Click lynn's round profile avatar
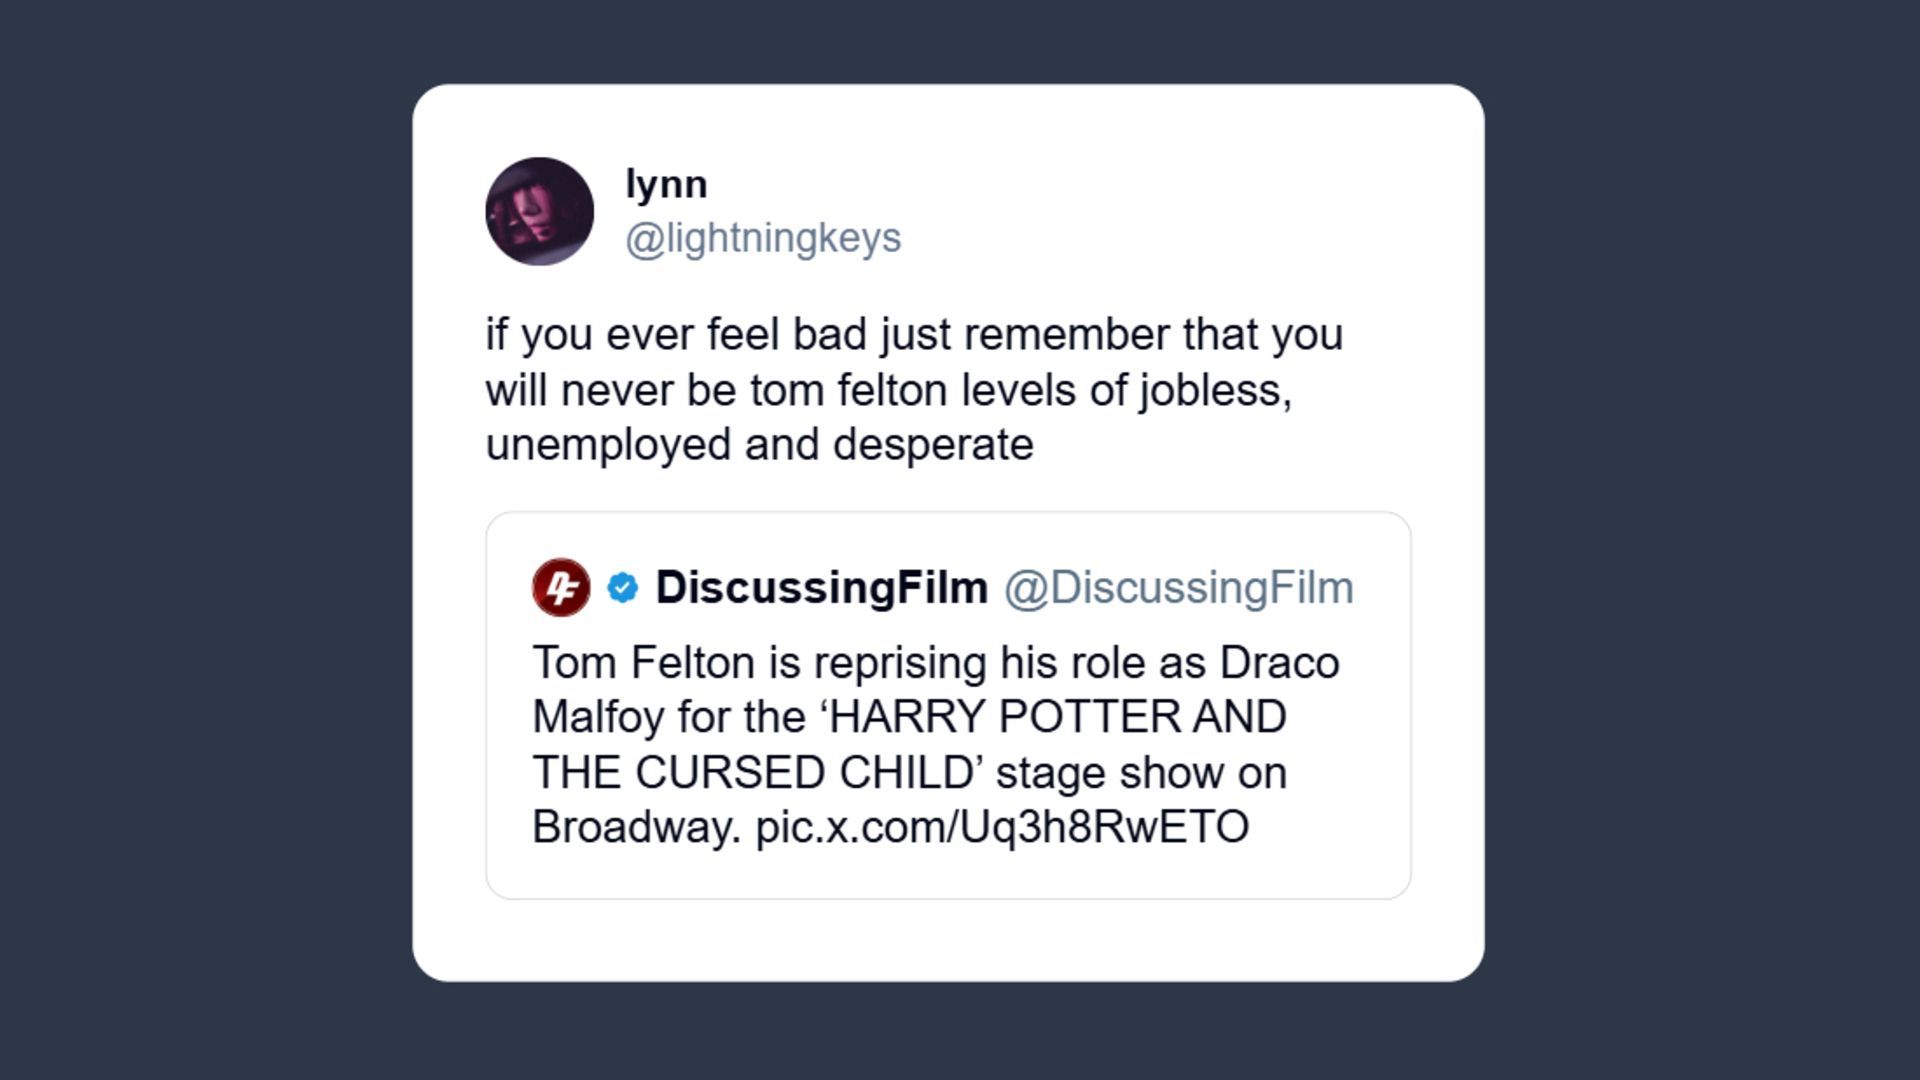 [539, 212]
